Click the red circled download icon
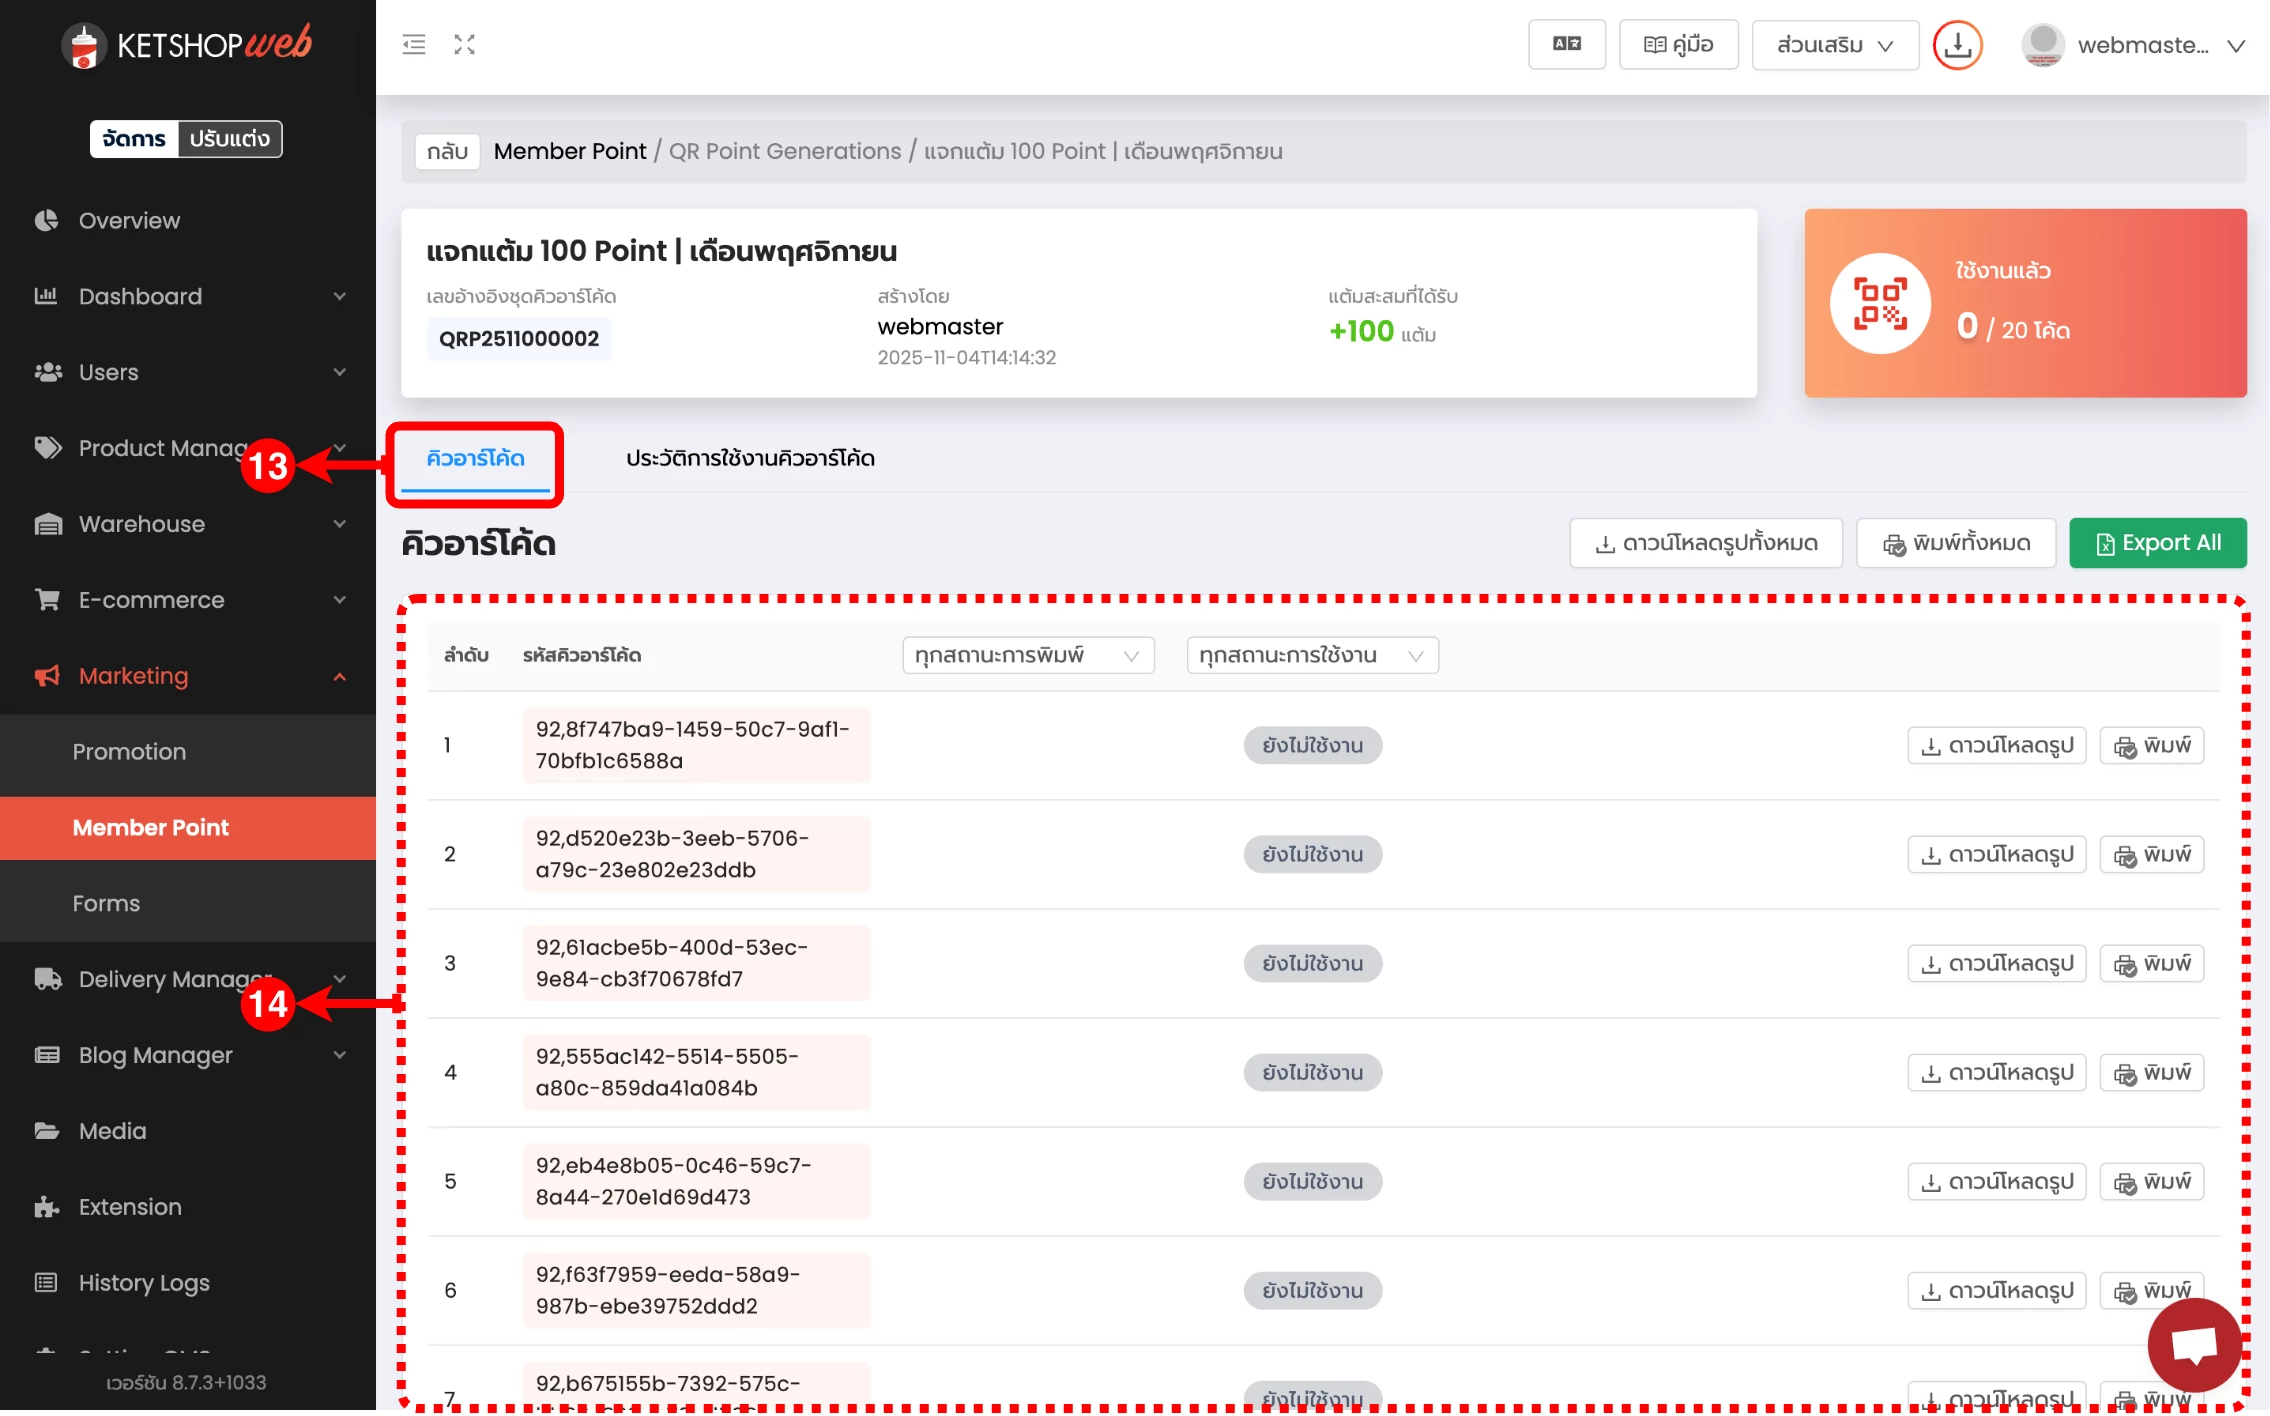This screenshot has height=1416, width=2270. (x=1957, y=45)
